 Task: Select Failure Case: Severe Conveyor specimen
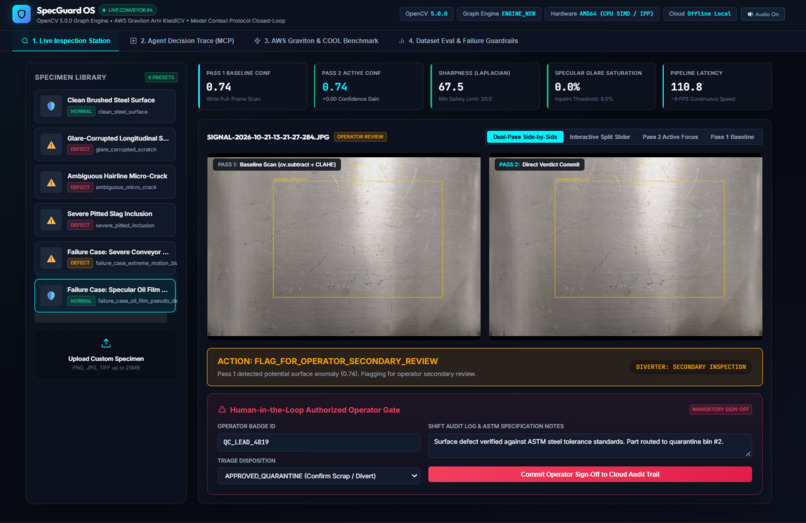[x=105, y=258]
